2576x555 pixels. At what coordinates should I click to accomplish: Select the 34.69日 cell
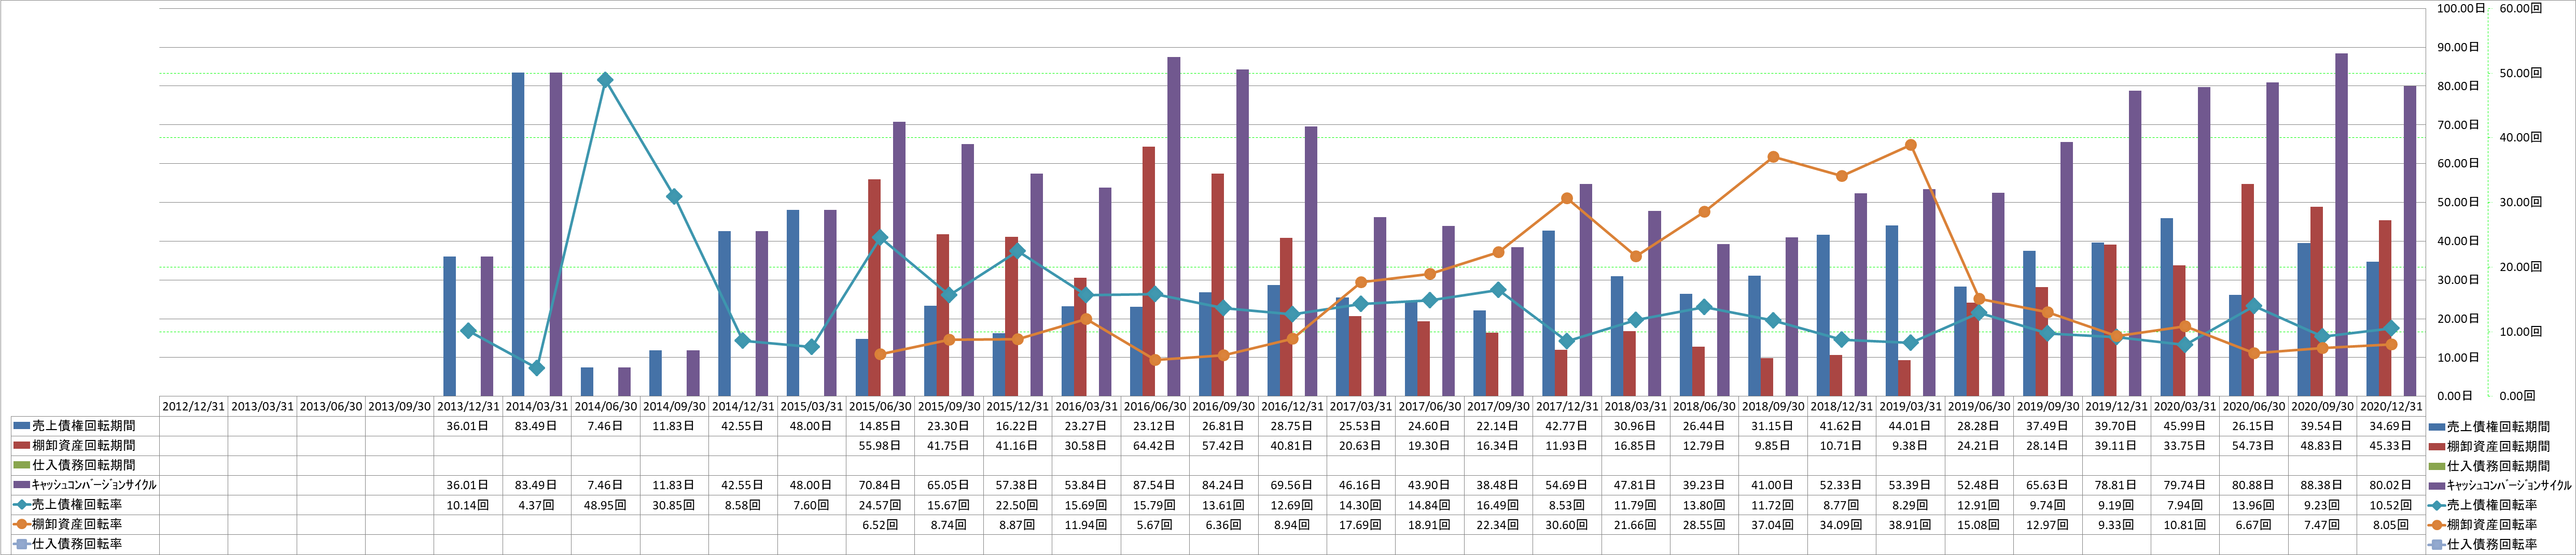(2390, 426)
